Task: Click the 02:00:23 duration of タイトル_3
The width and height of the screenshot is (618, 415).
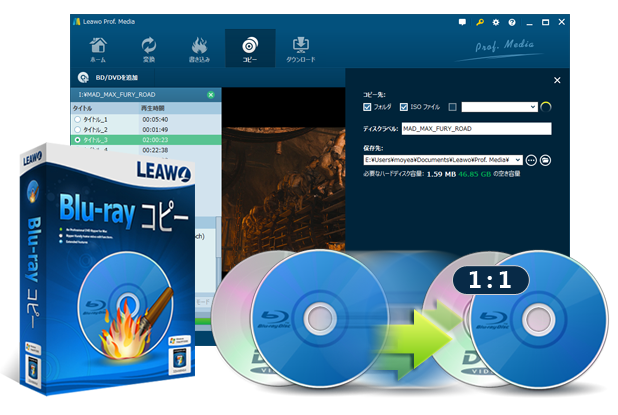Action: [155, 140]
